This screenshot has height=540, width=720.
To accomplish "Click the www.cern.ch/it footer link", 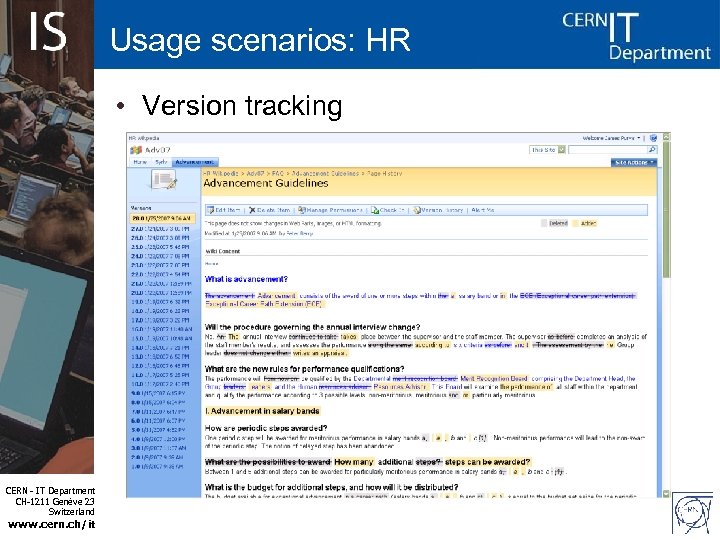I will tap(51, 525).
